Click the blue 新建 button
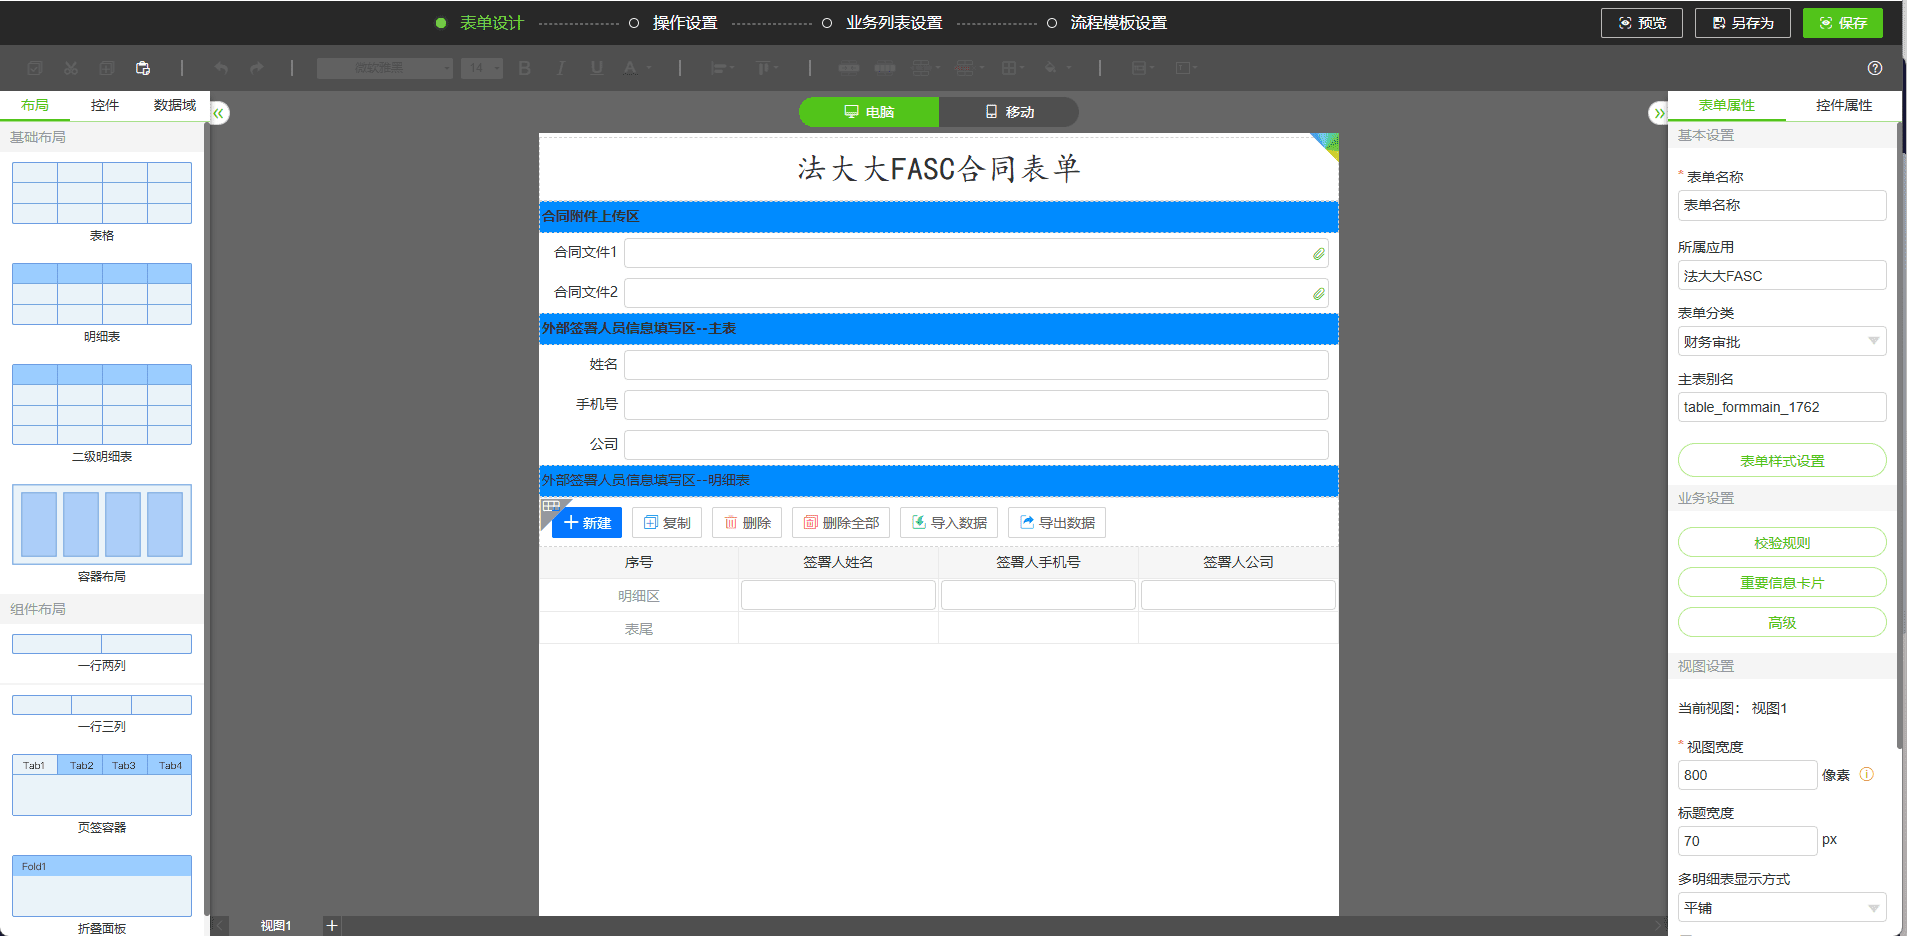Screen dimensions: 1907x936 click(x=587, y=522)
